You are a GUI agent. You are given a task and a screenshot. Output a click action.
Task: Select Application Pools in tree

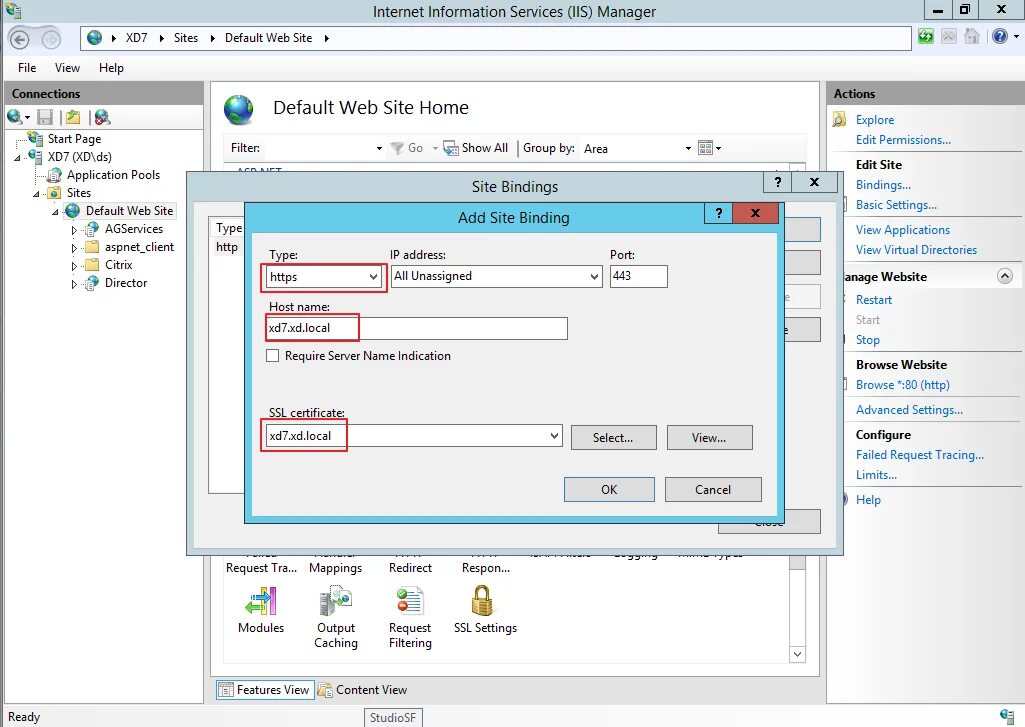(x=113, y=175)
